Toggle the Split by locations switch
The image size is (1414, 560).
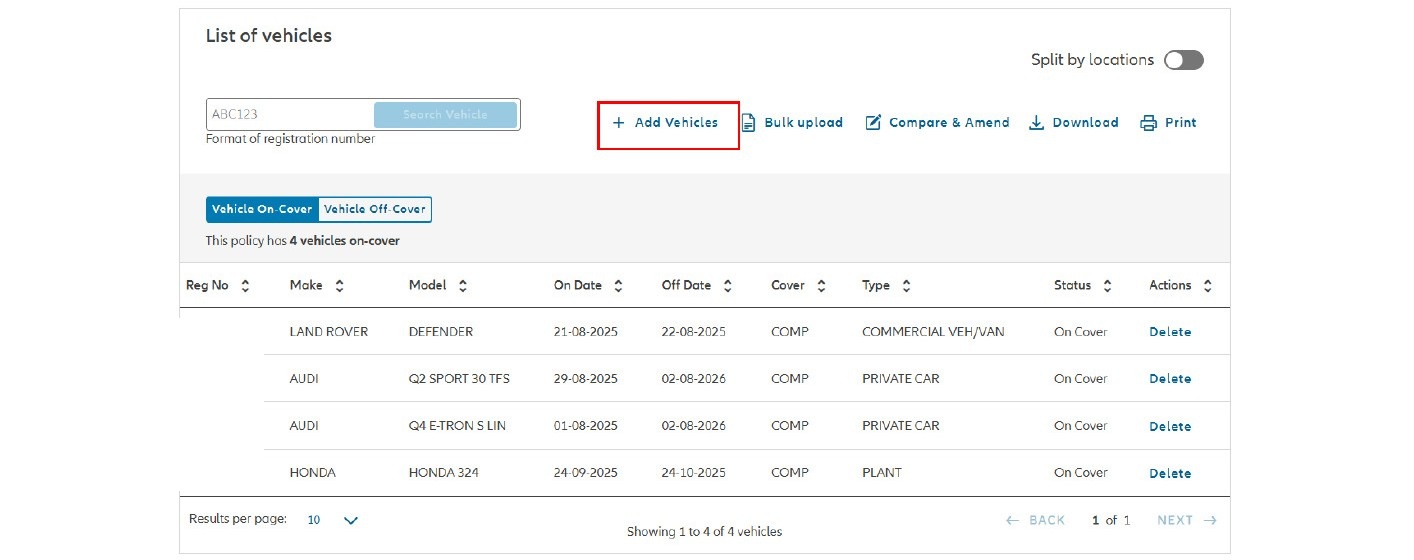click(1184, 60)
